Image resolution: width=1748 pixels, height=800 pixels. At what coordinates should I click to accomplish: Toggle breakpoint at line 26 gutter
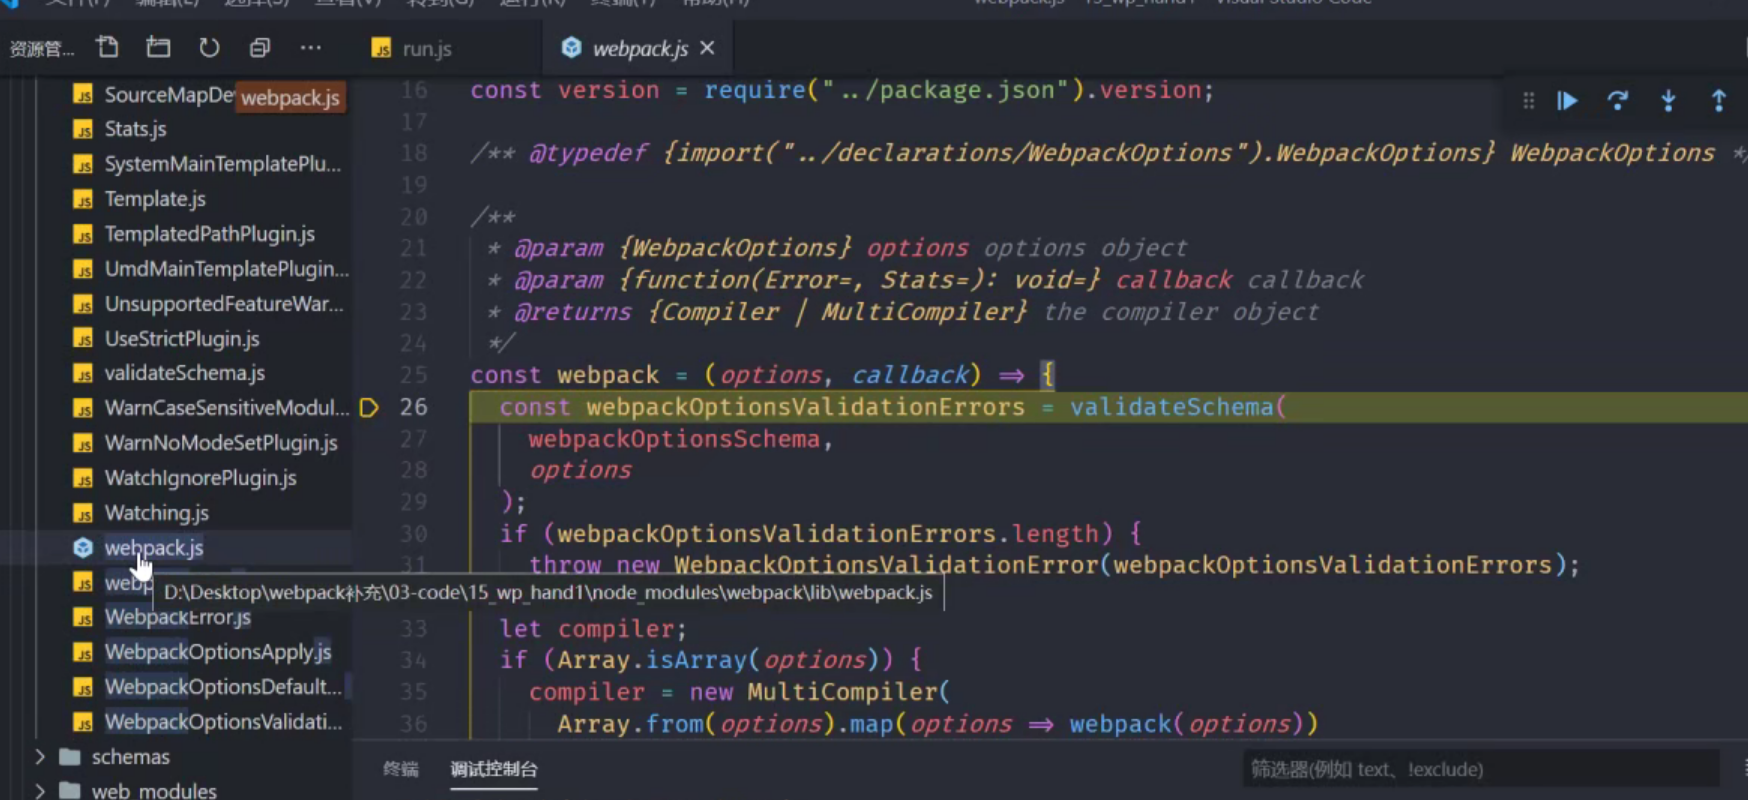(369, 407)
